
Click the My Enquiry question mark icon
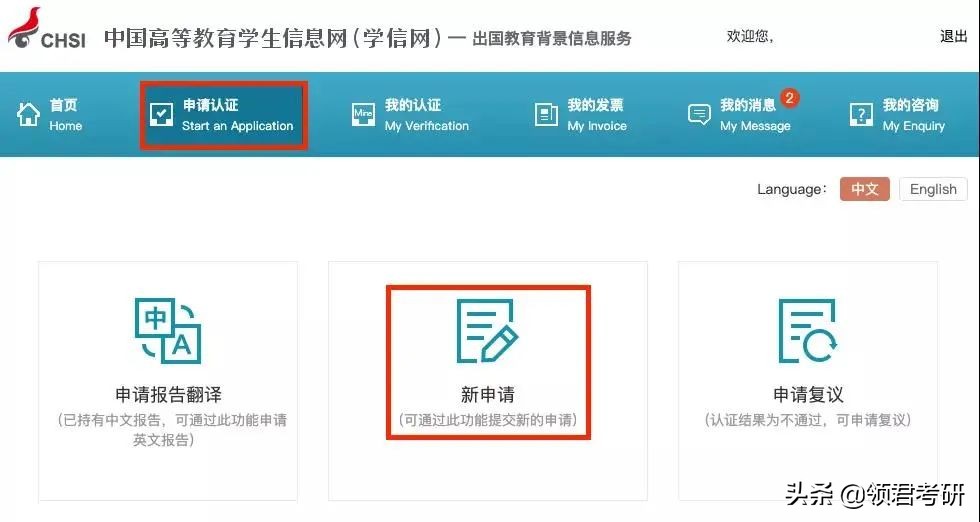(x=861, y=115)
